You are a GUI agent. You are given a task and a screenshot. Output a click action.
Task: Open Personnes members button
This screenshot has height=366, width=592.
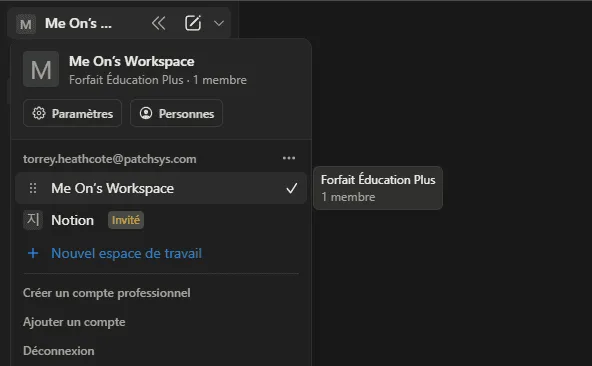click(176, 113)
